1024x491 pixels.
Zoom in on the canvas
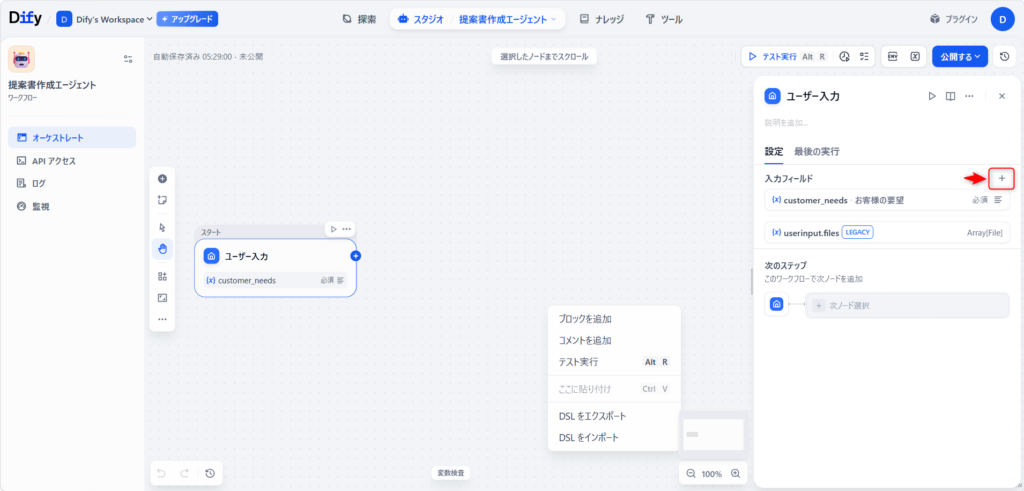point(736,473)
